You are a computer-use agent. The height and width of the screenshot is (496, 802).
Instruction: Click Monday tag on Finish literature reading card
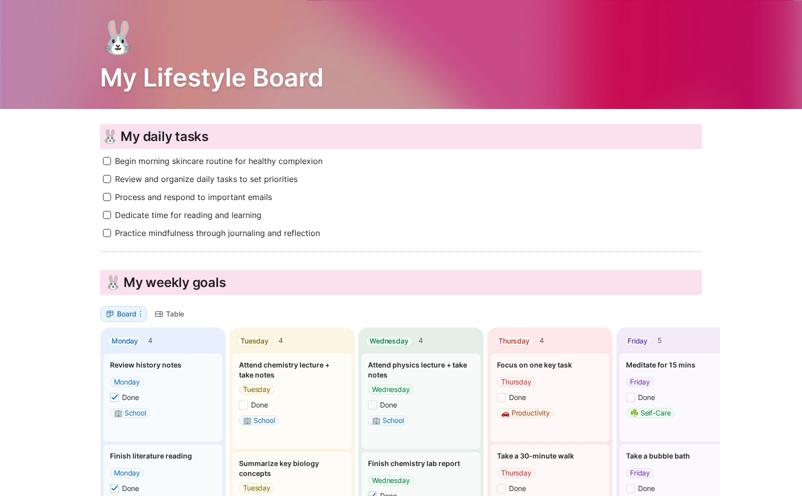point(126,473)
